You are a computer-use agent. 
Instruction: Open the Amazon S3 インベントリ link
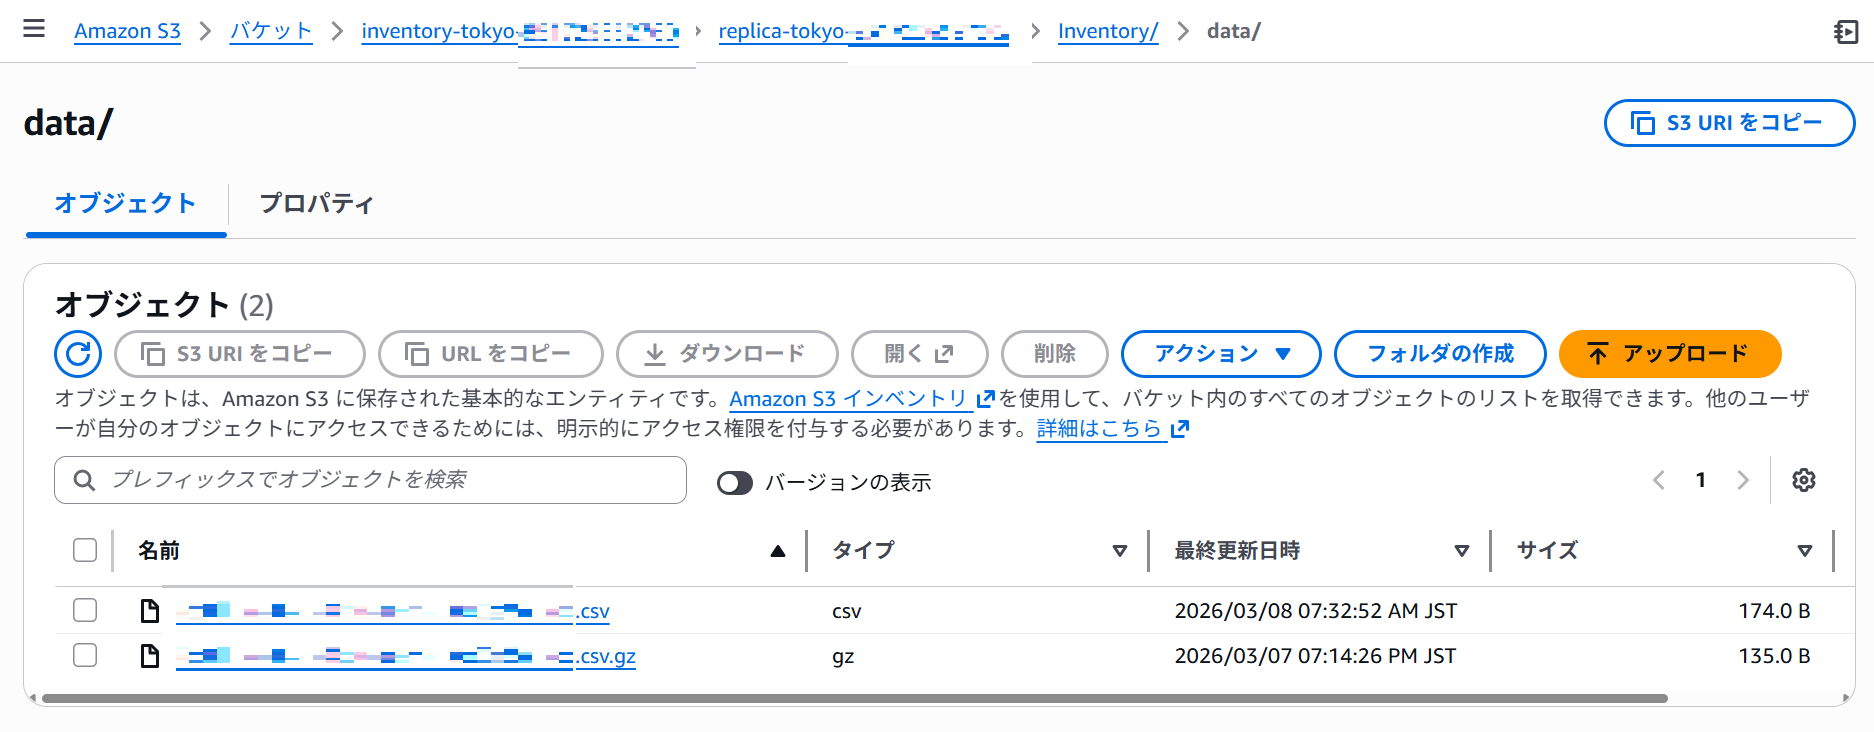coord(848,399)
